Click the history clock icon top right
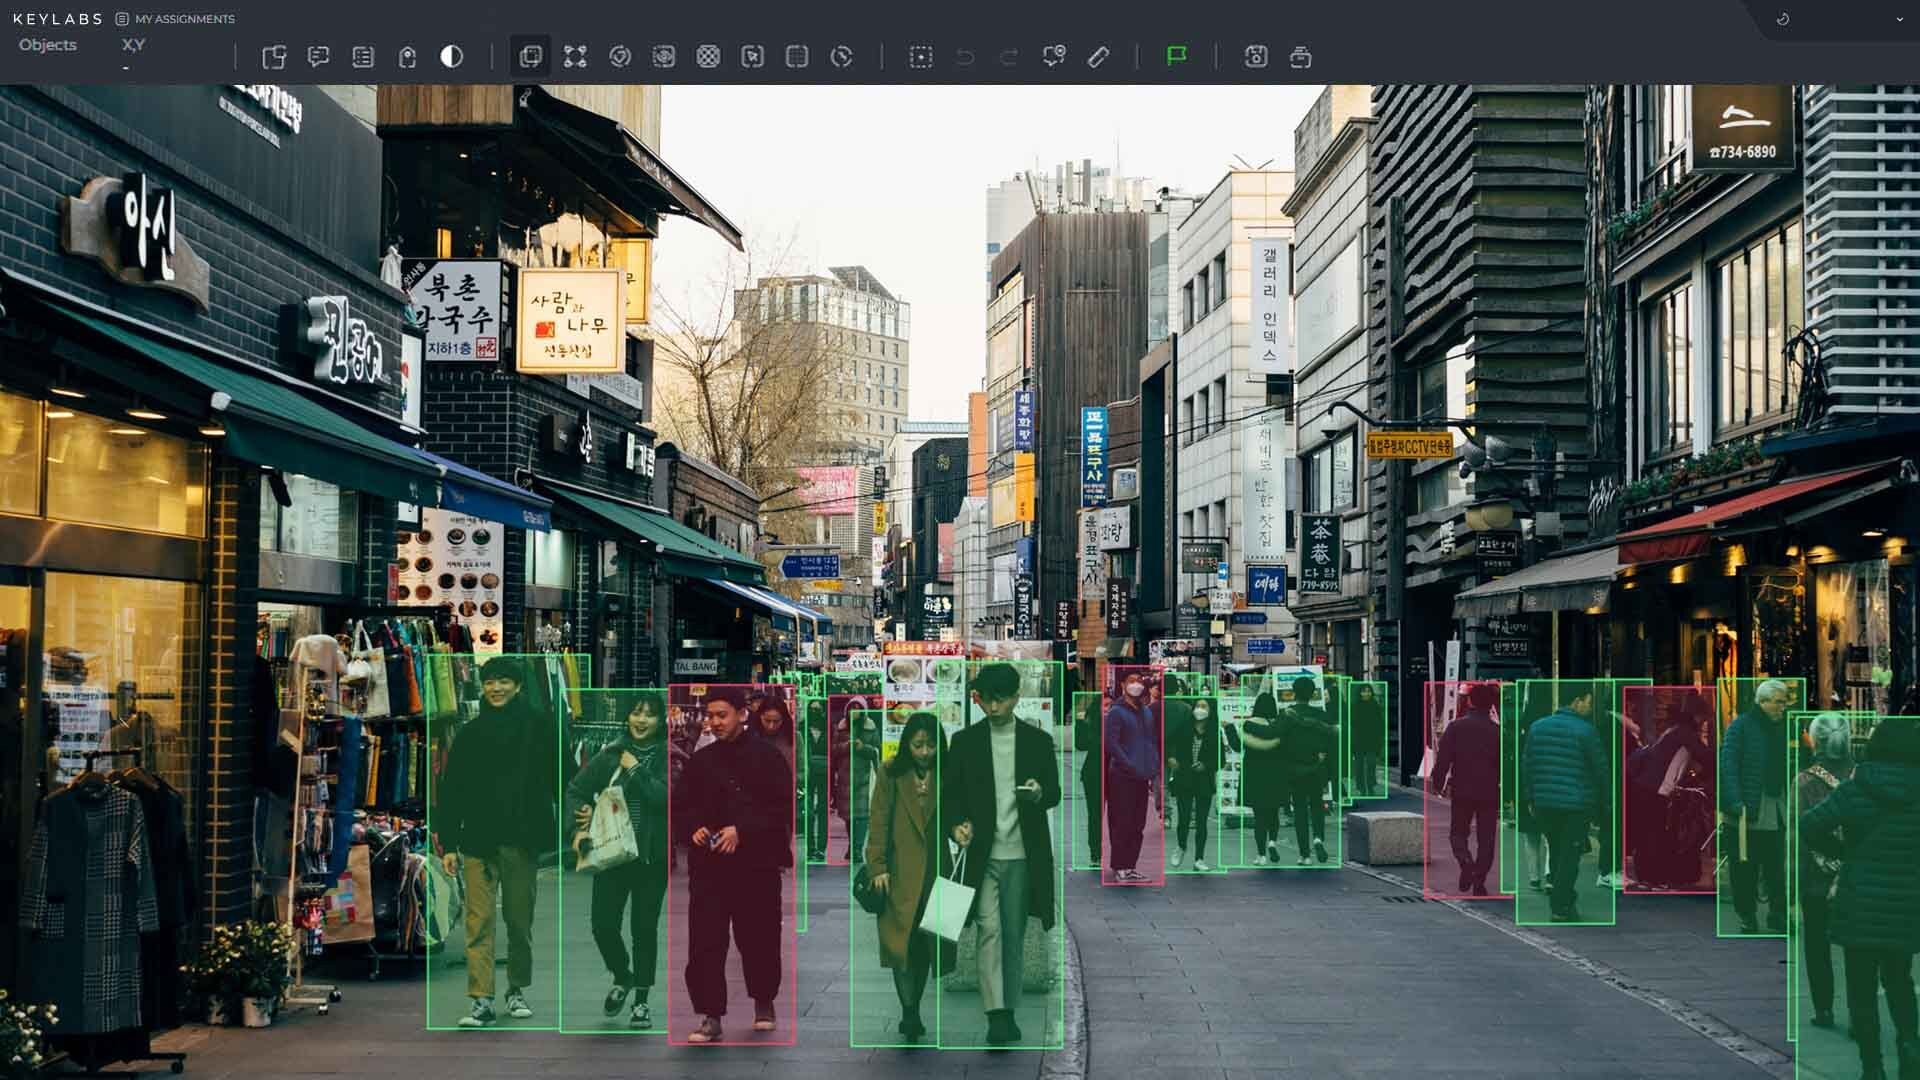The width and height of the screenshot is (1920, 1080). [1783, 19]
